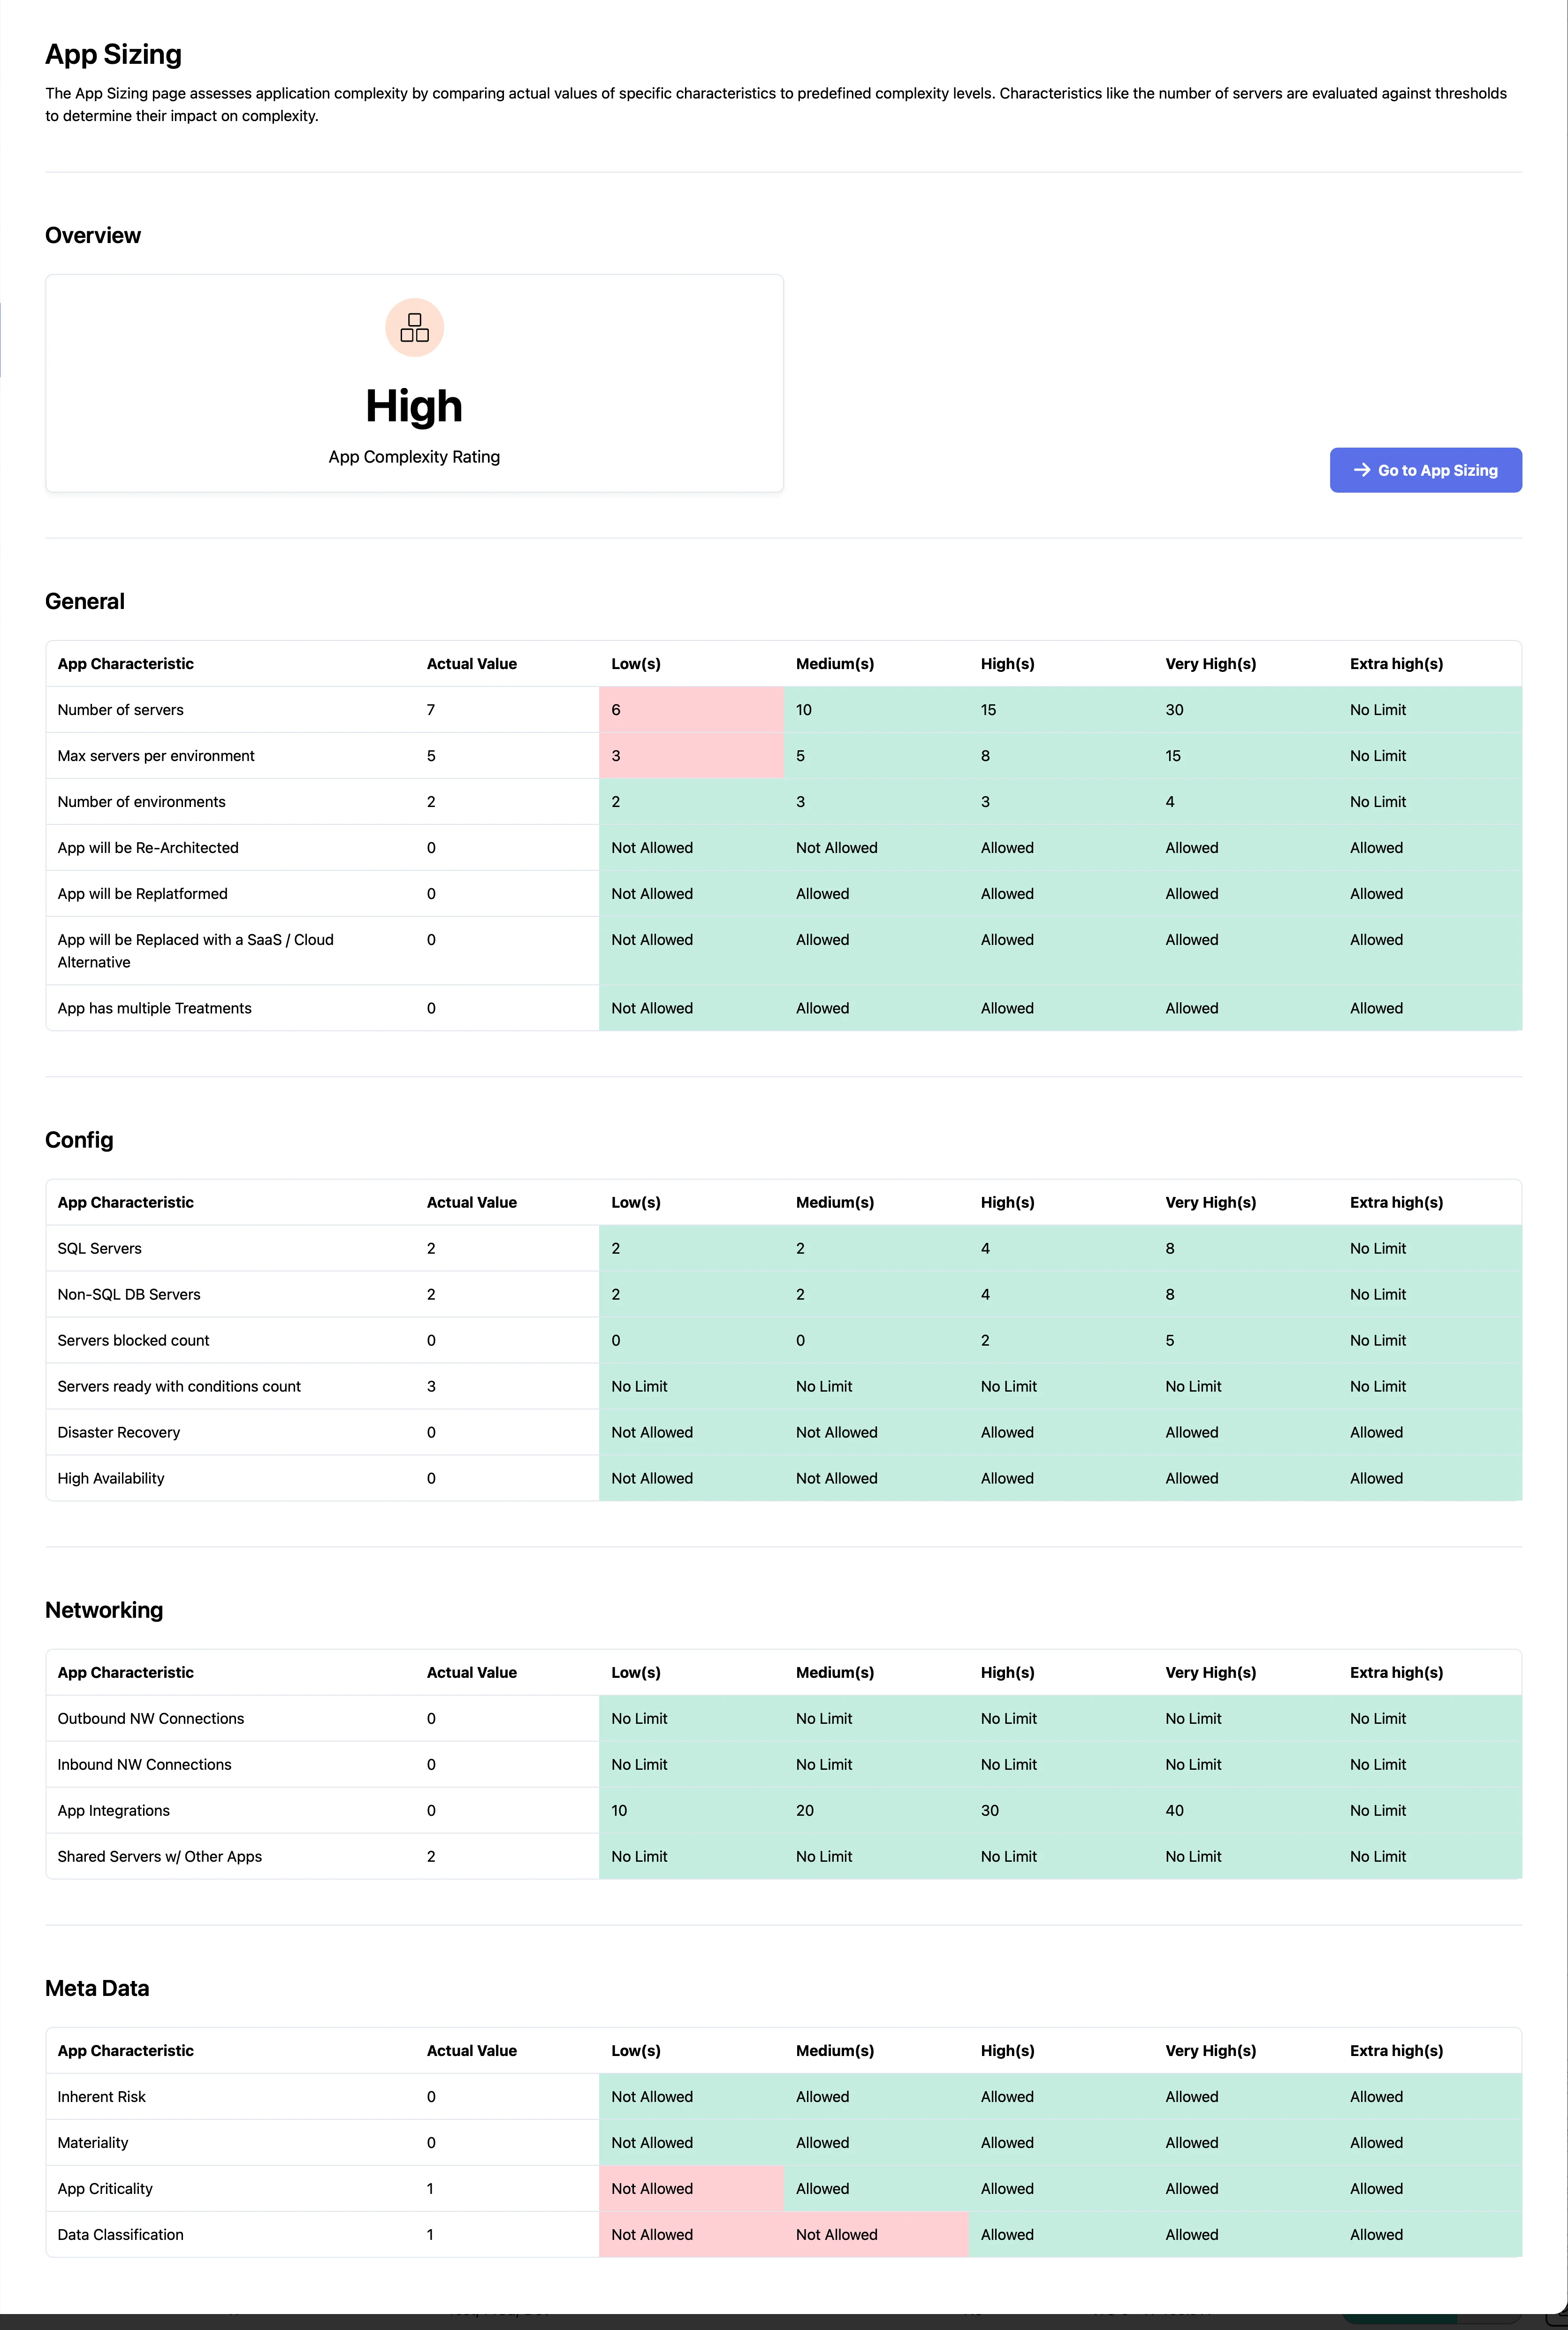Click the Inbound NW Connections label

point(144,1764)
